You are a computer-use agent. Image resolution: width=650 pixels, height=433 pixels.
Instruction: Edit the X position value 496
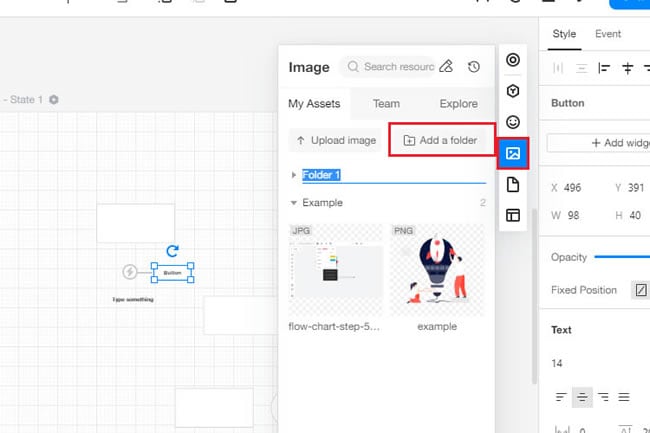pos(572,188)
